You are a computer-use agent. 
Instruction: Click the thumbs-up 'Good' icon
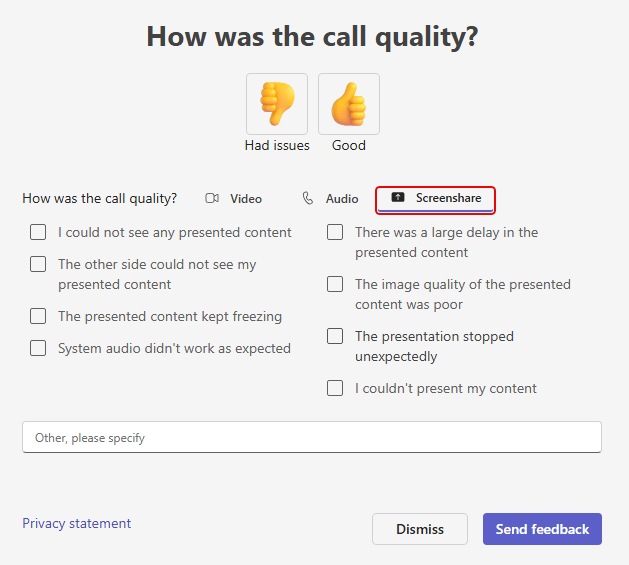tap(349, 103)
